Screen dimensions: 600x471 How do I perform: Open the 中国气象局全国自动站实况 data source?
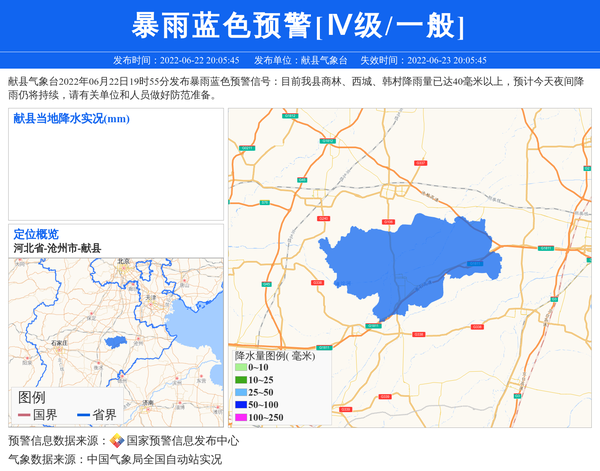click(x=154, y=460)
